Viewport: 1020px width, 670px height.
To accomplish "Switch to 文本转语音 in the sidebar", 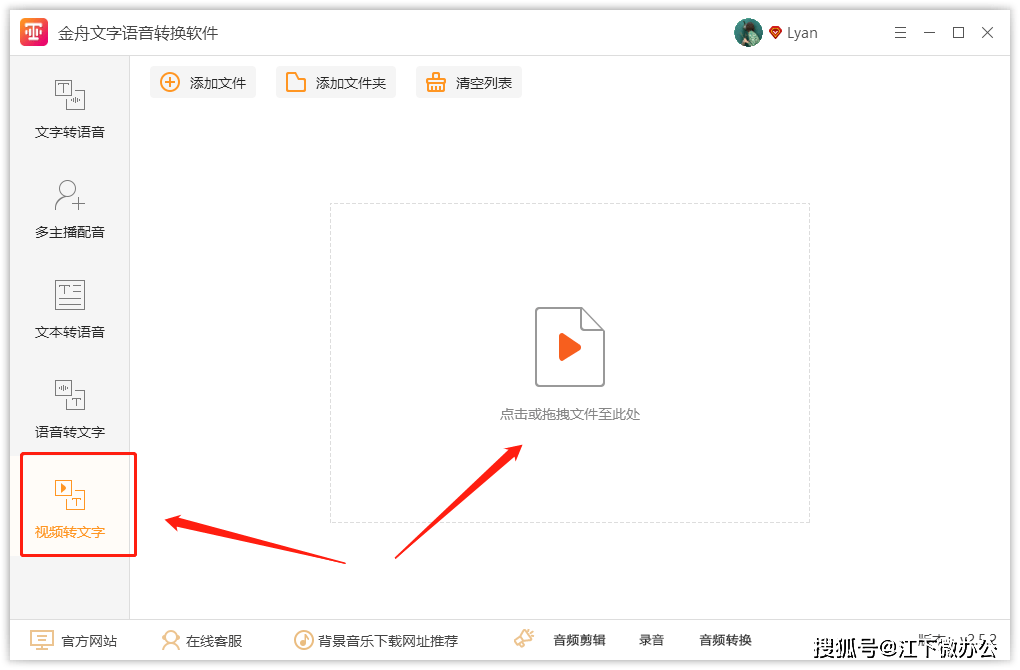I will coord(70,308).
